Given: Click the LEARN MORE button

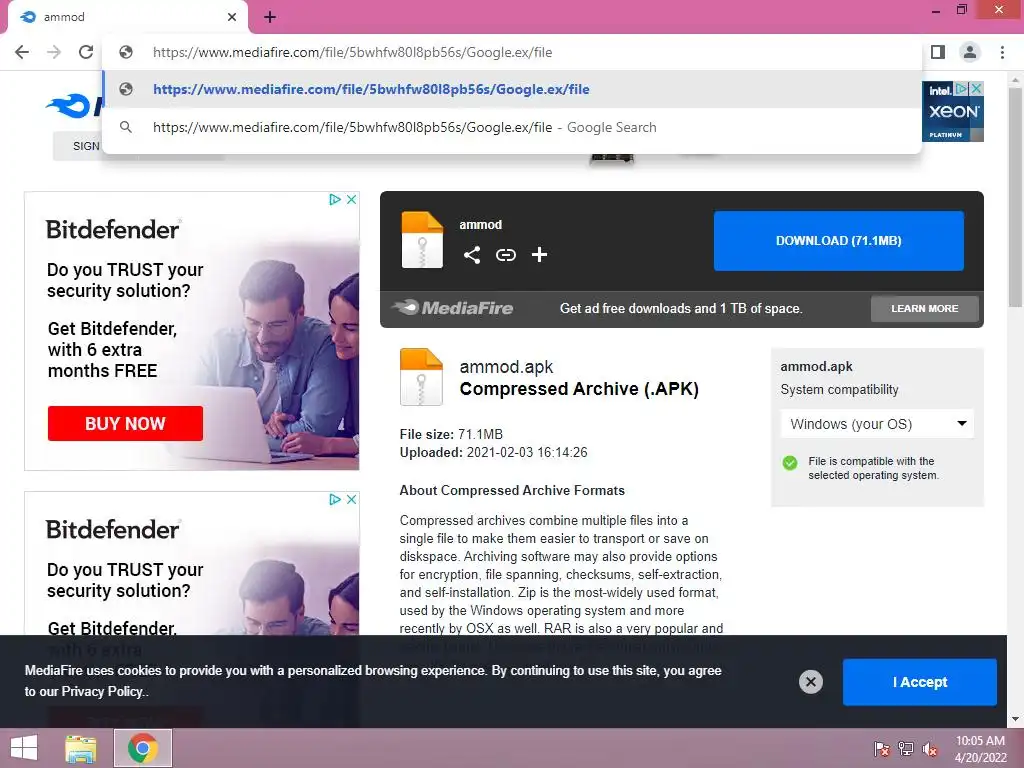Looking at the screenshot, I should [925, 308].
